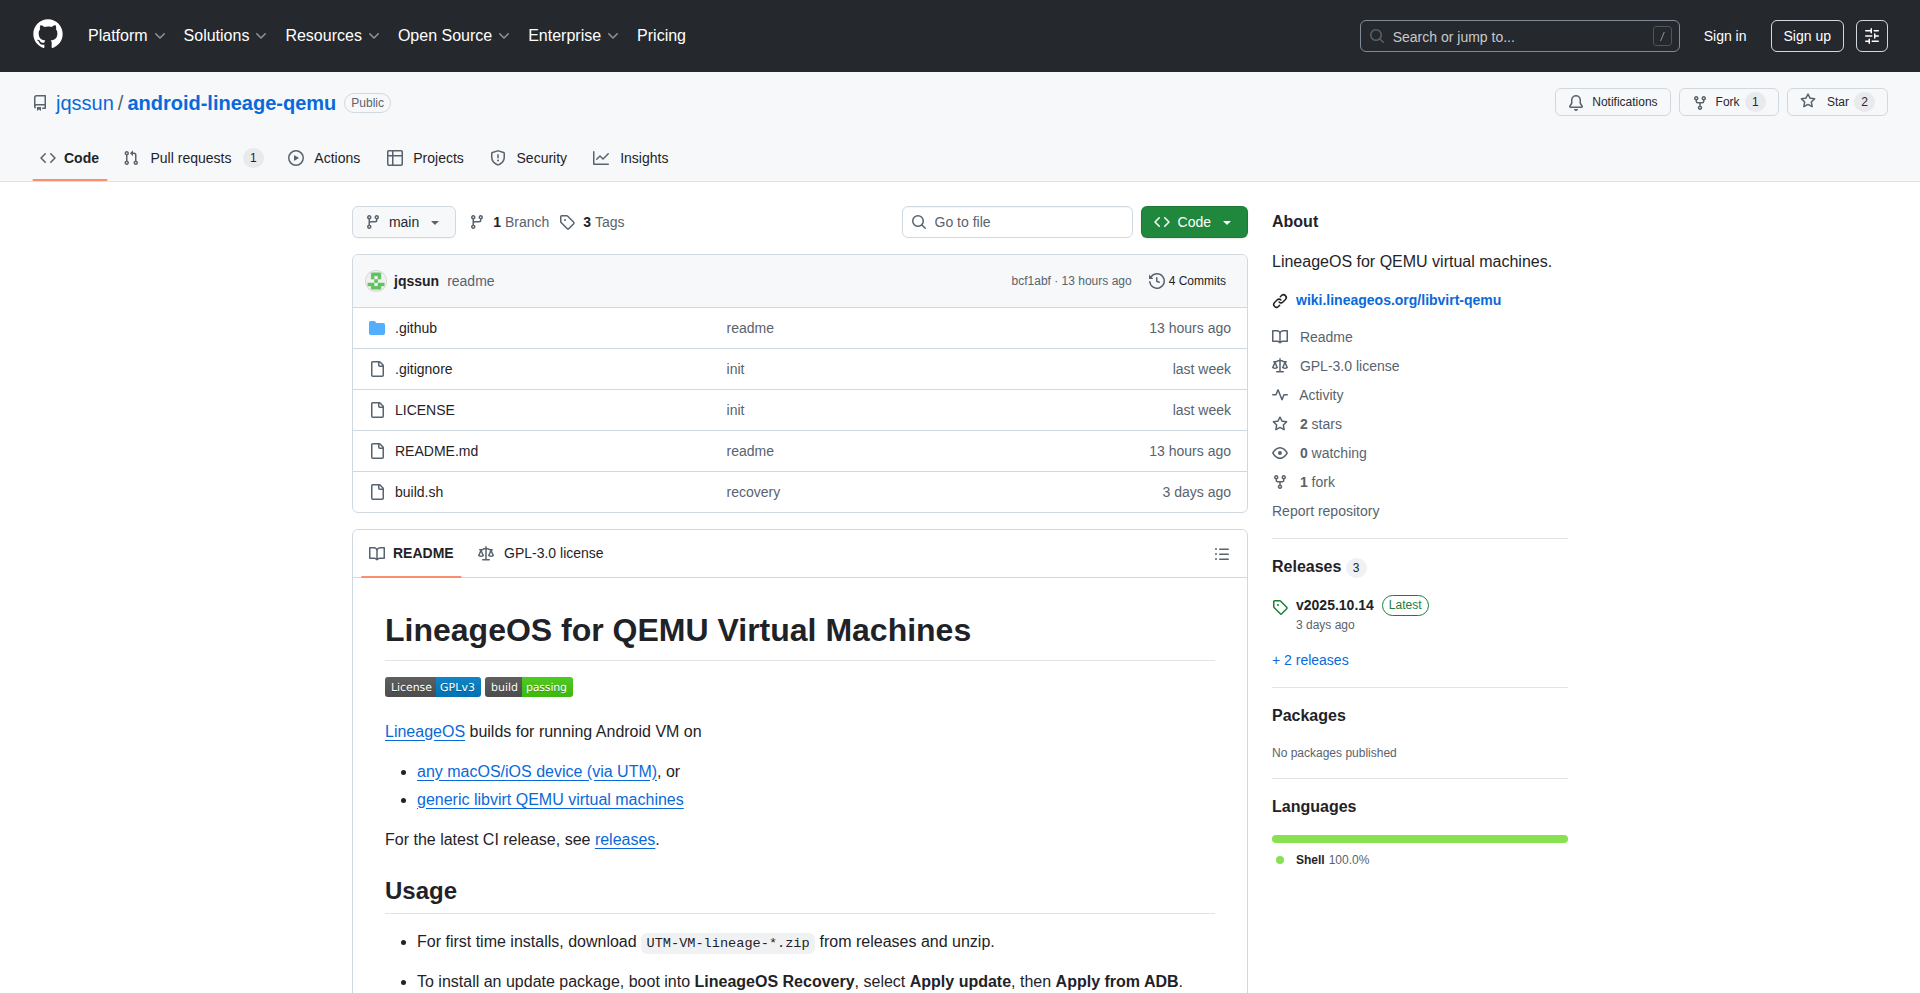
Task: Select the GPL-3.0 license tab
Action: coord(541,553)
